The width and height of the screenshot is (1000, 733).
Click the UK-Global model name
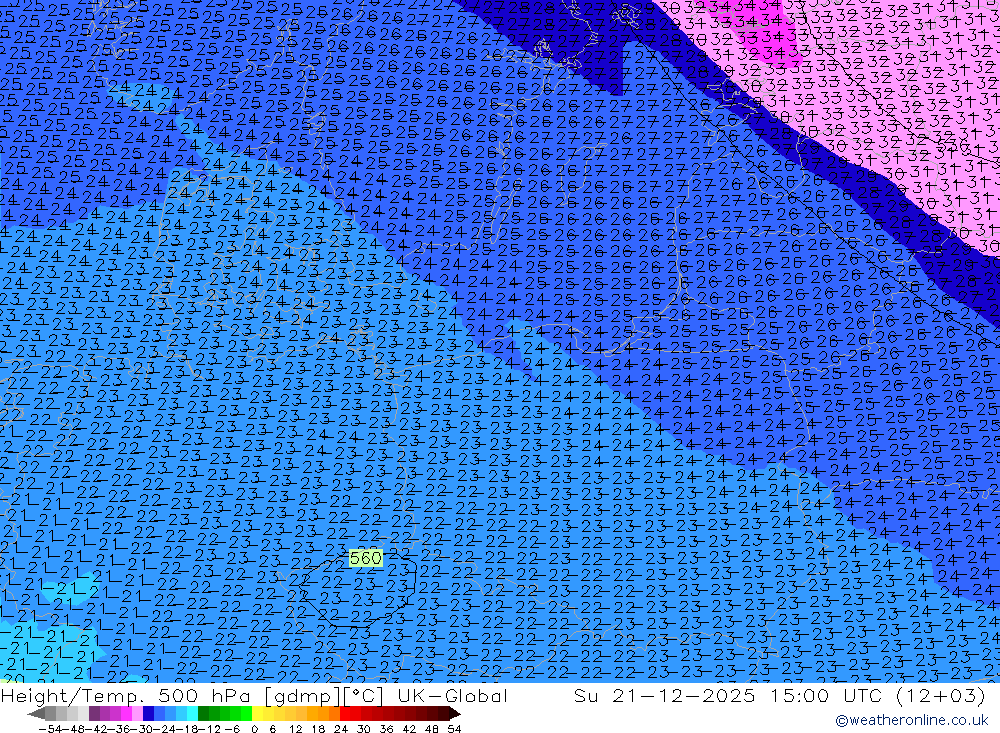coord(452,695)
